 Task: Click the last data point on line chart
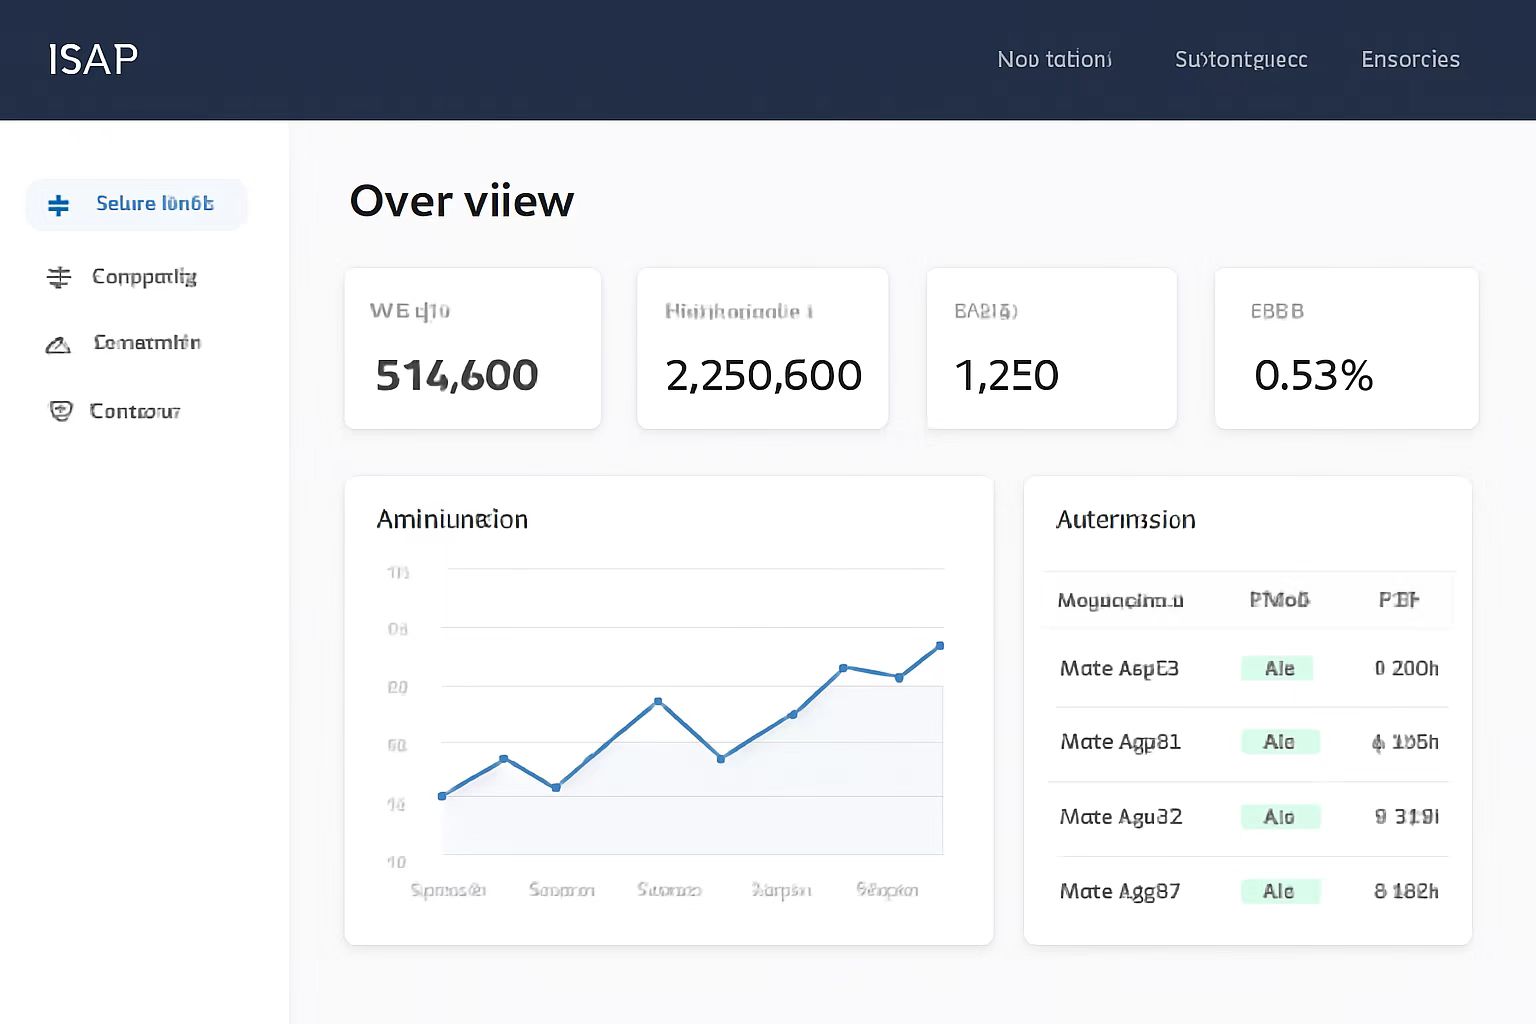940,646
